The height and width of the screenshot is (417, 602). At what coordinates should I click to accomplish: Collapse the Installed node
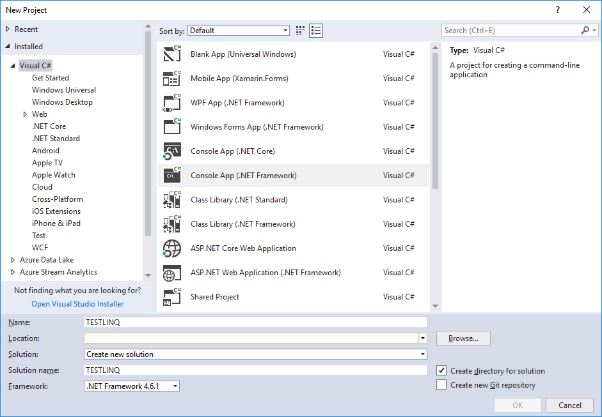8,46
